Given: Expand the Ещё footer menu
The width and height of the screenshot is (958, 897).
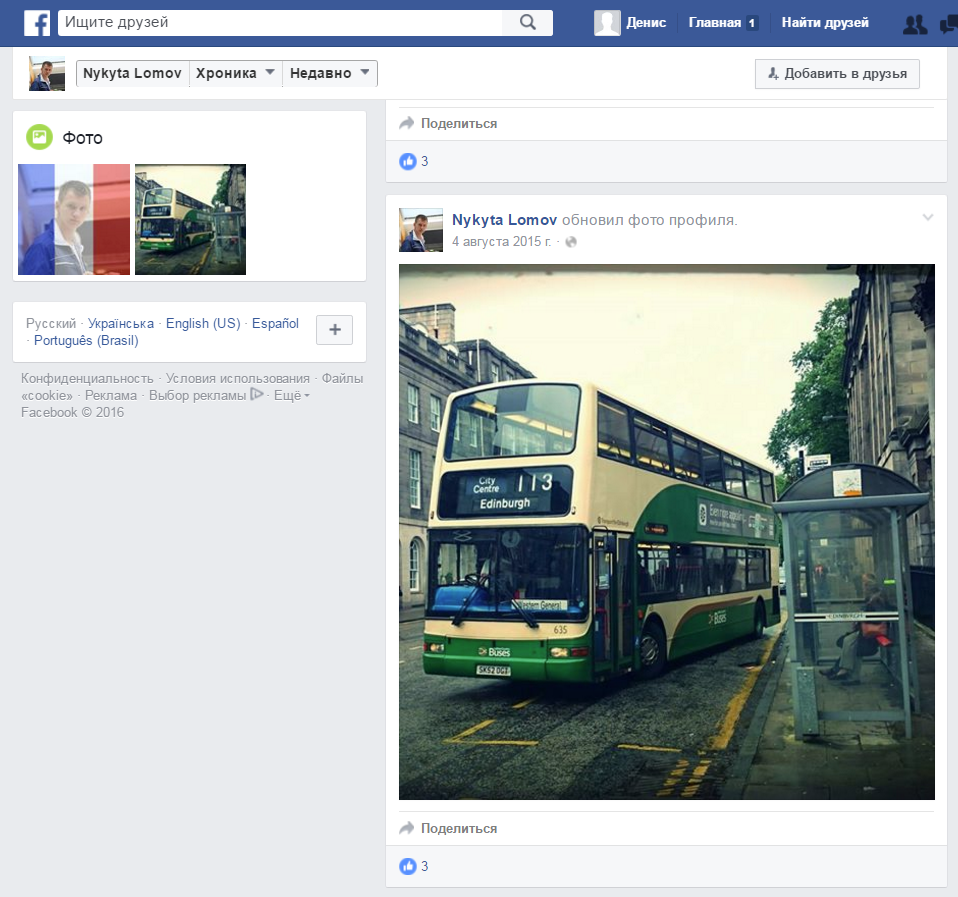Looking at the screenshot, I should 292,395.
